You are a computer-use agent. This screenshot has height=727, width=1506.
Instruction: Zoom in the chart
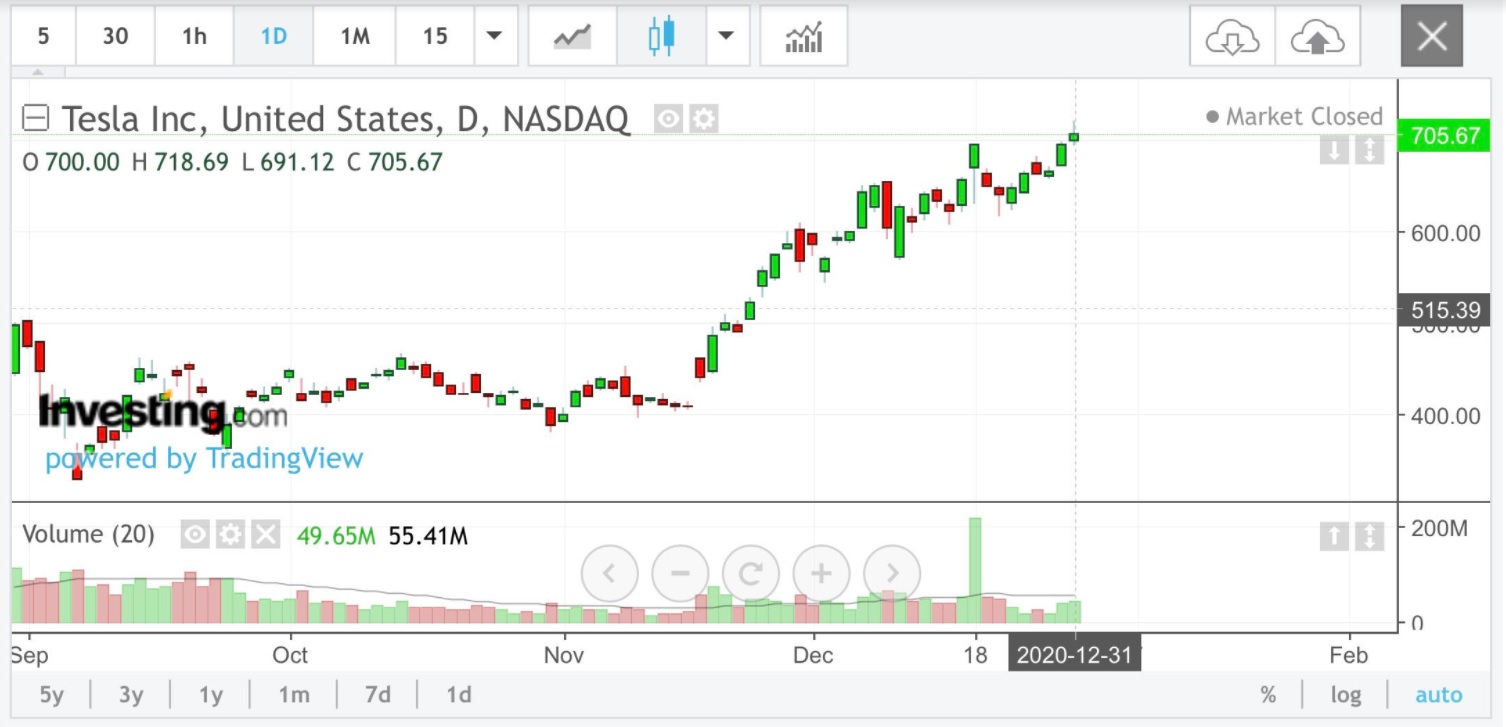click(821, 573)
